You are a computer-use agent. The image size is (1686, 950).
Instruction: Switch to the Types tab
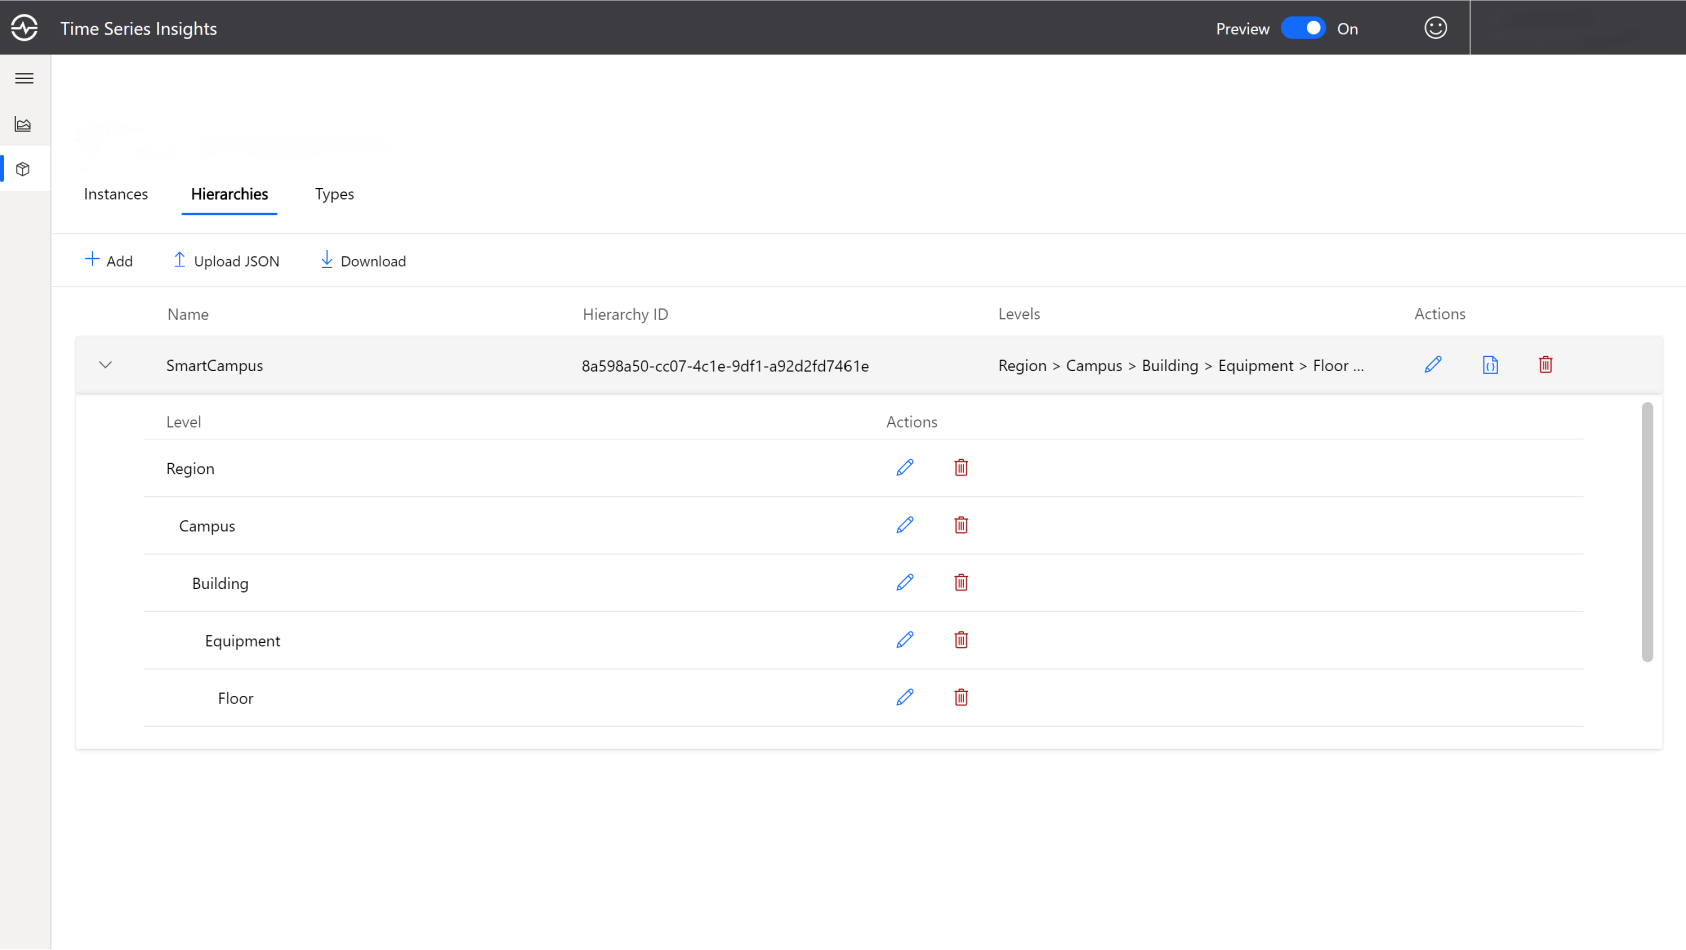[334, 194]
